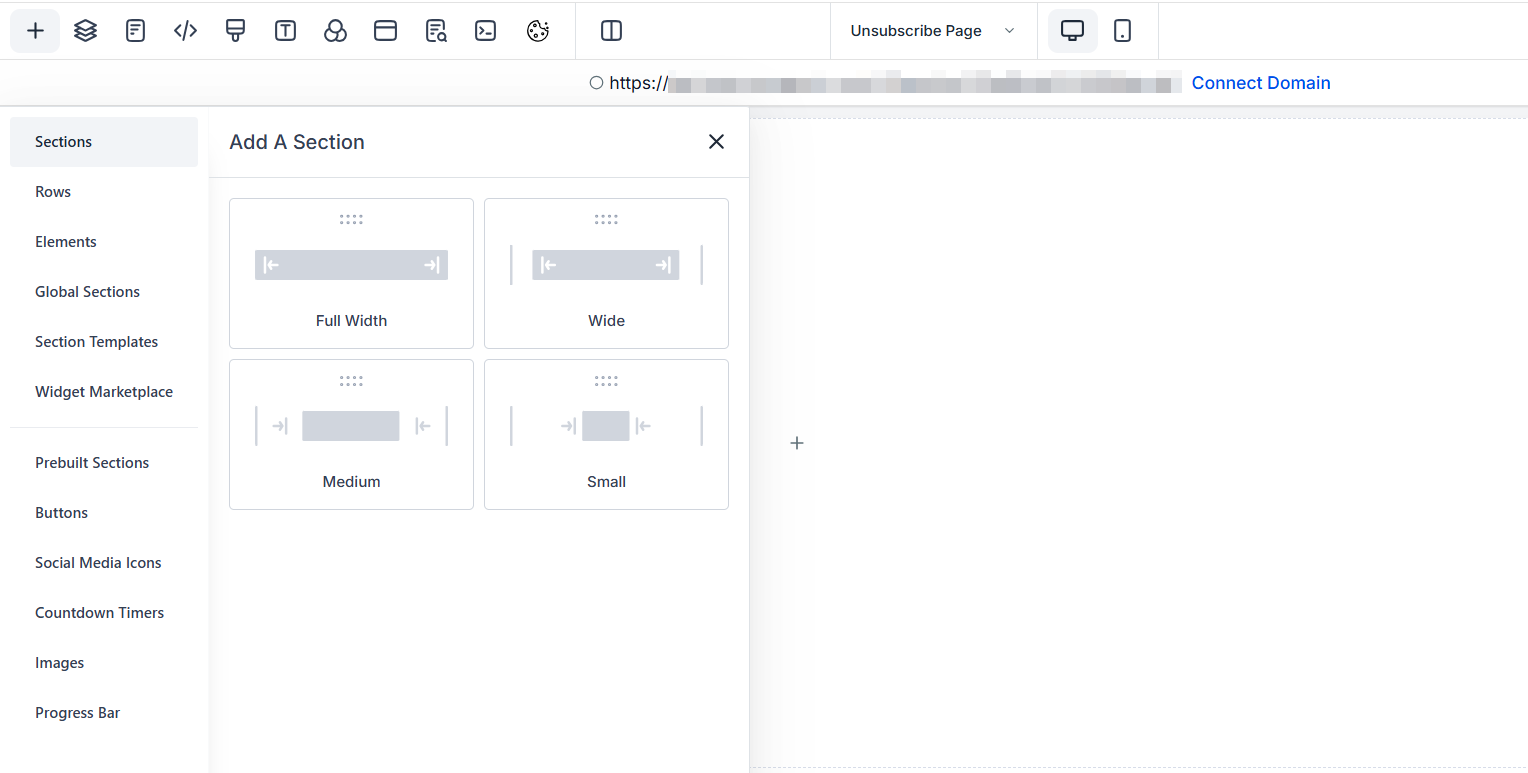Click the Connect Domain link
Screen dimensions: 1528x773
(1261, 83)
